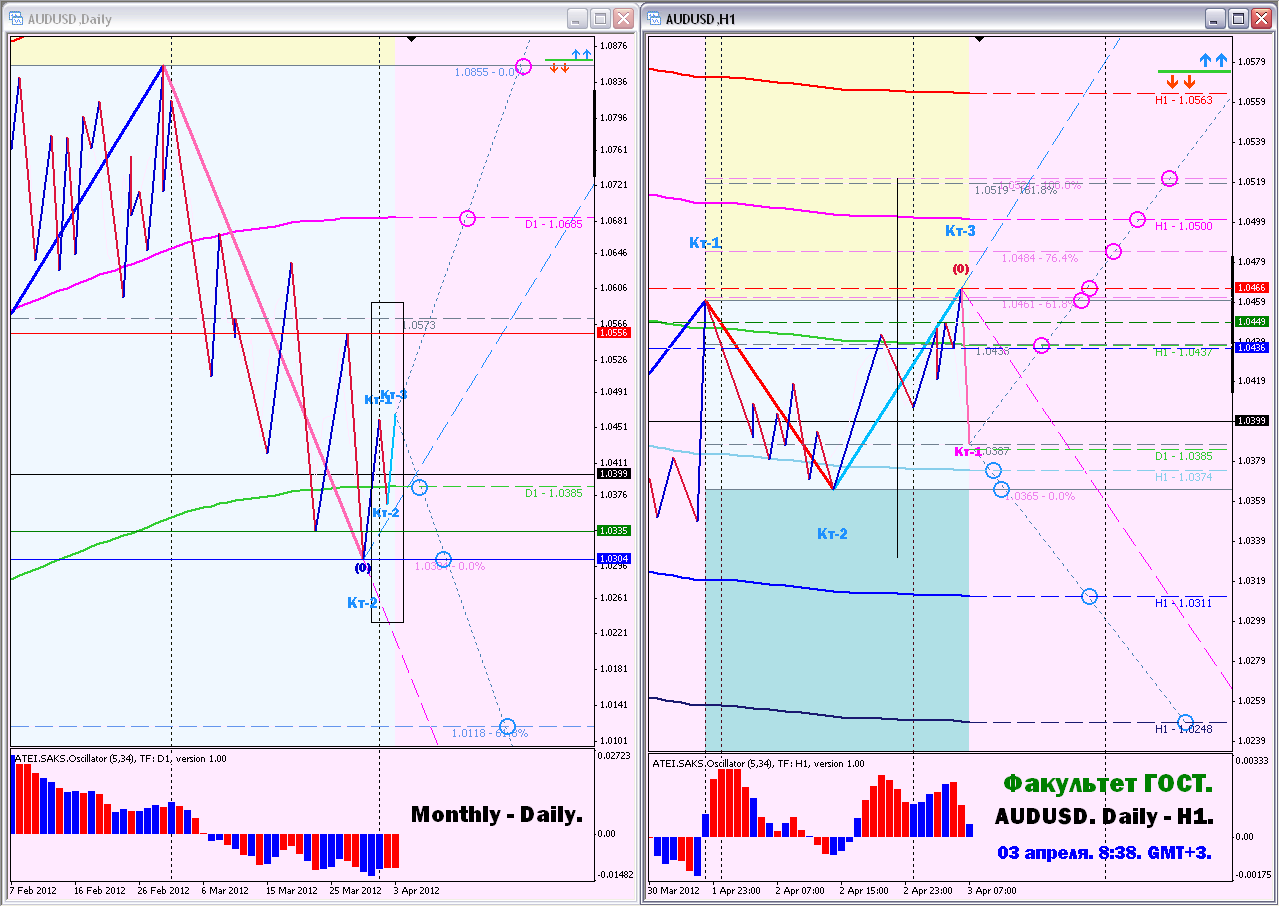
Task: Select magenta circle on 1.0484 - 76.4% line
Action: pos(1113,251)
